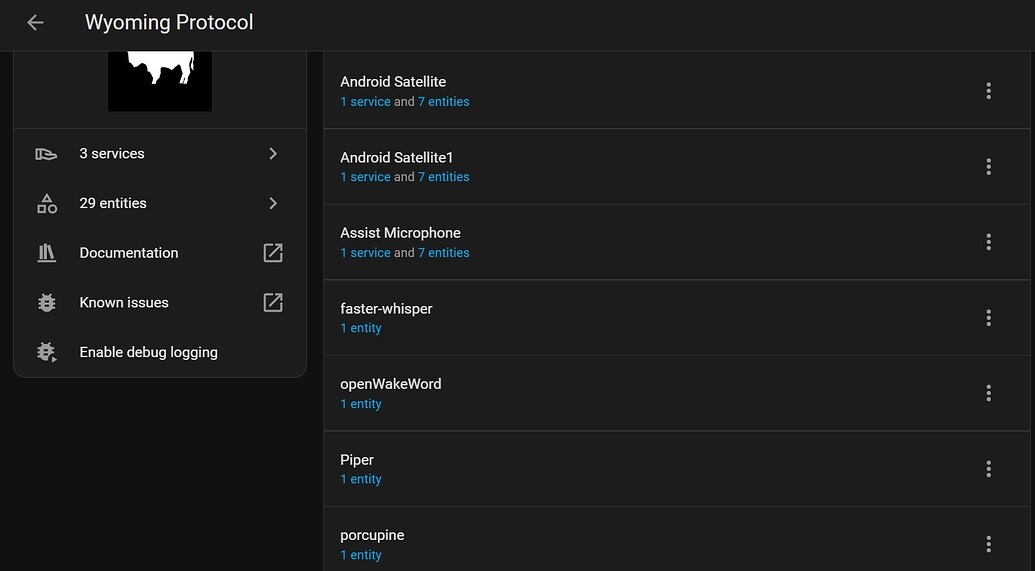Viewport: 1035px width, 571px height.
Task: Click the Documentation external link icon
Action: (273, 253)
